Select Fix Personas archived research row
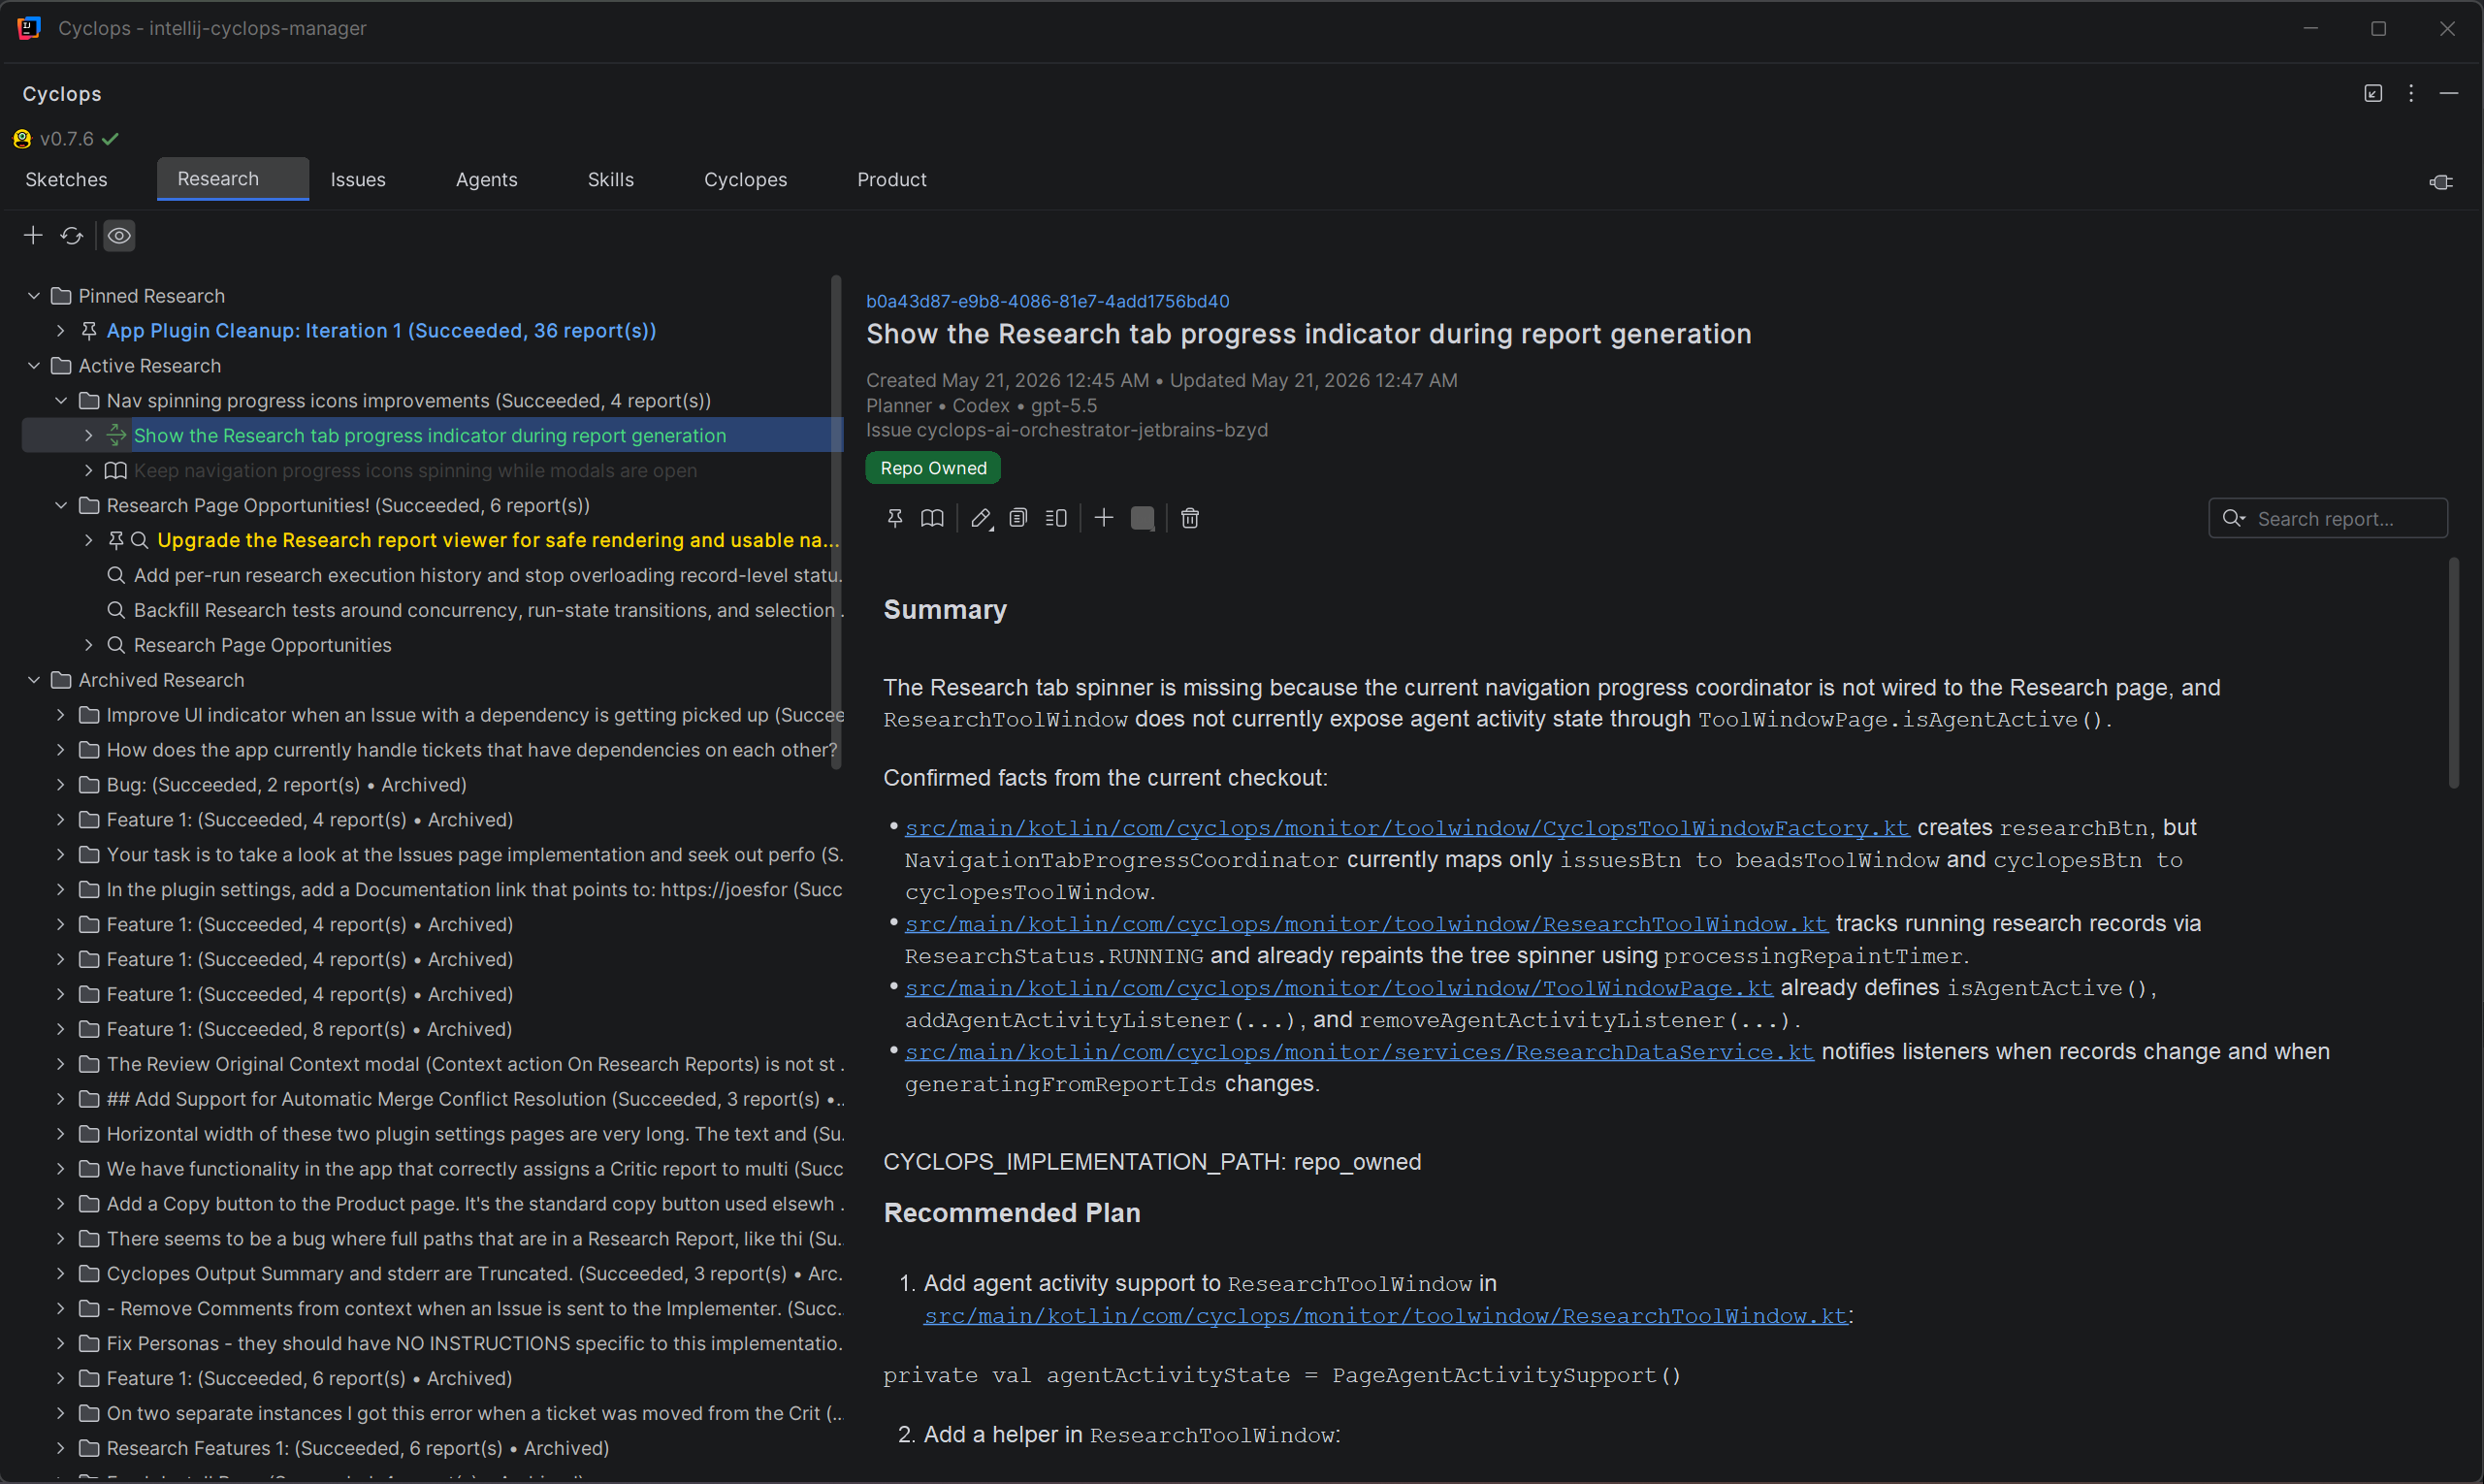Image resolution: width=2484 pixels, height=1484 pixels. tap(474, 1343)
